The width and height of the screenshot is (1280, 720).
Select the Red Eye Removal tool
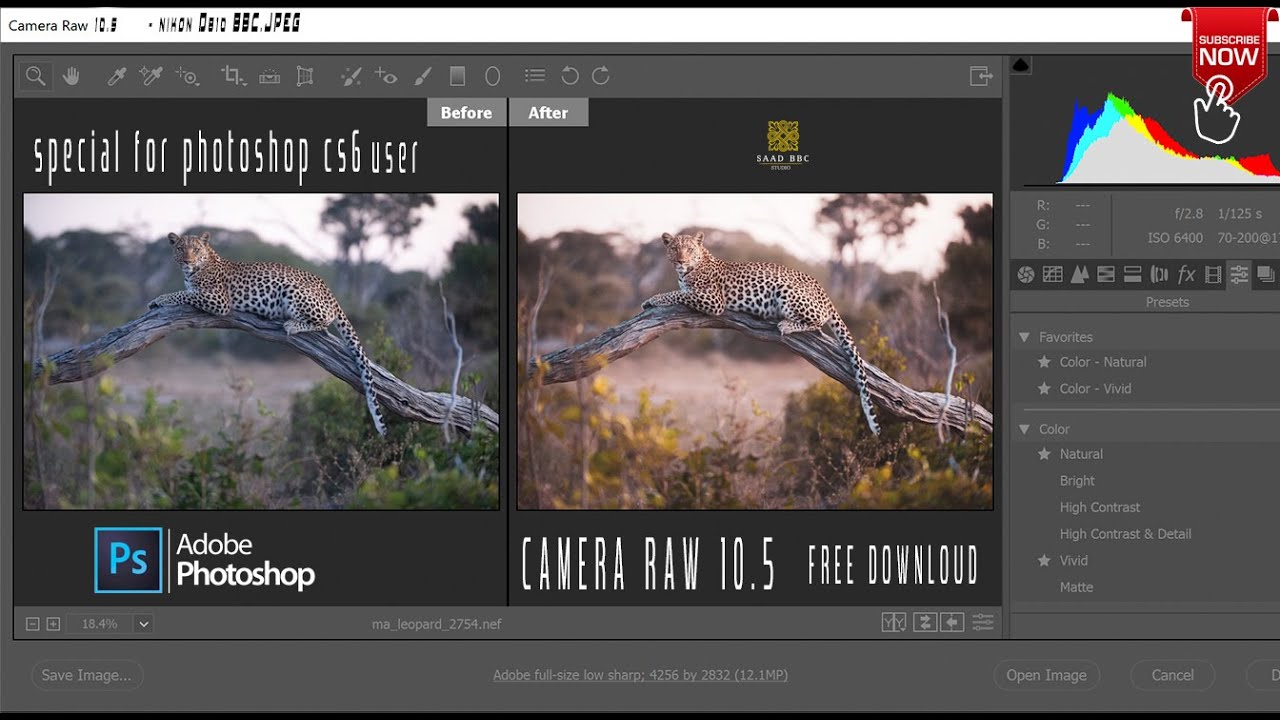pos(386,76)
